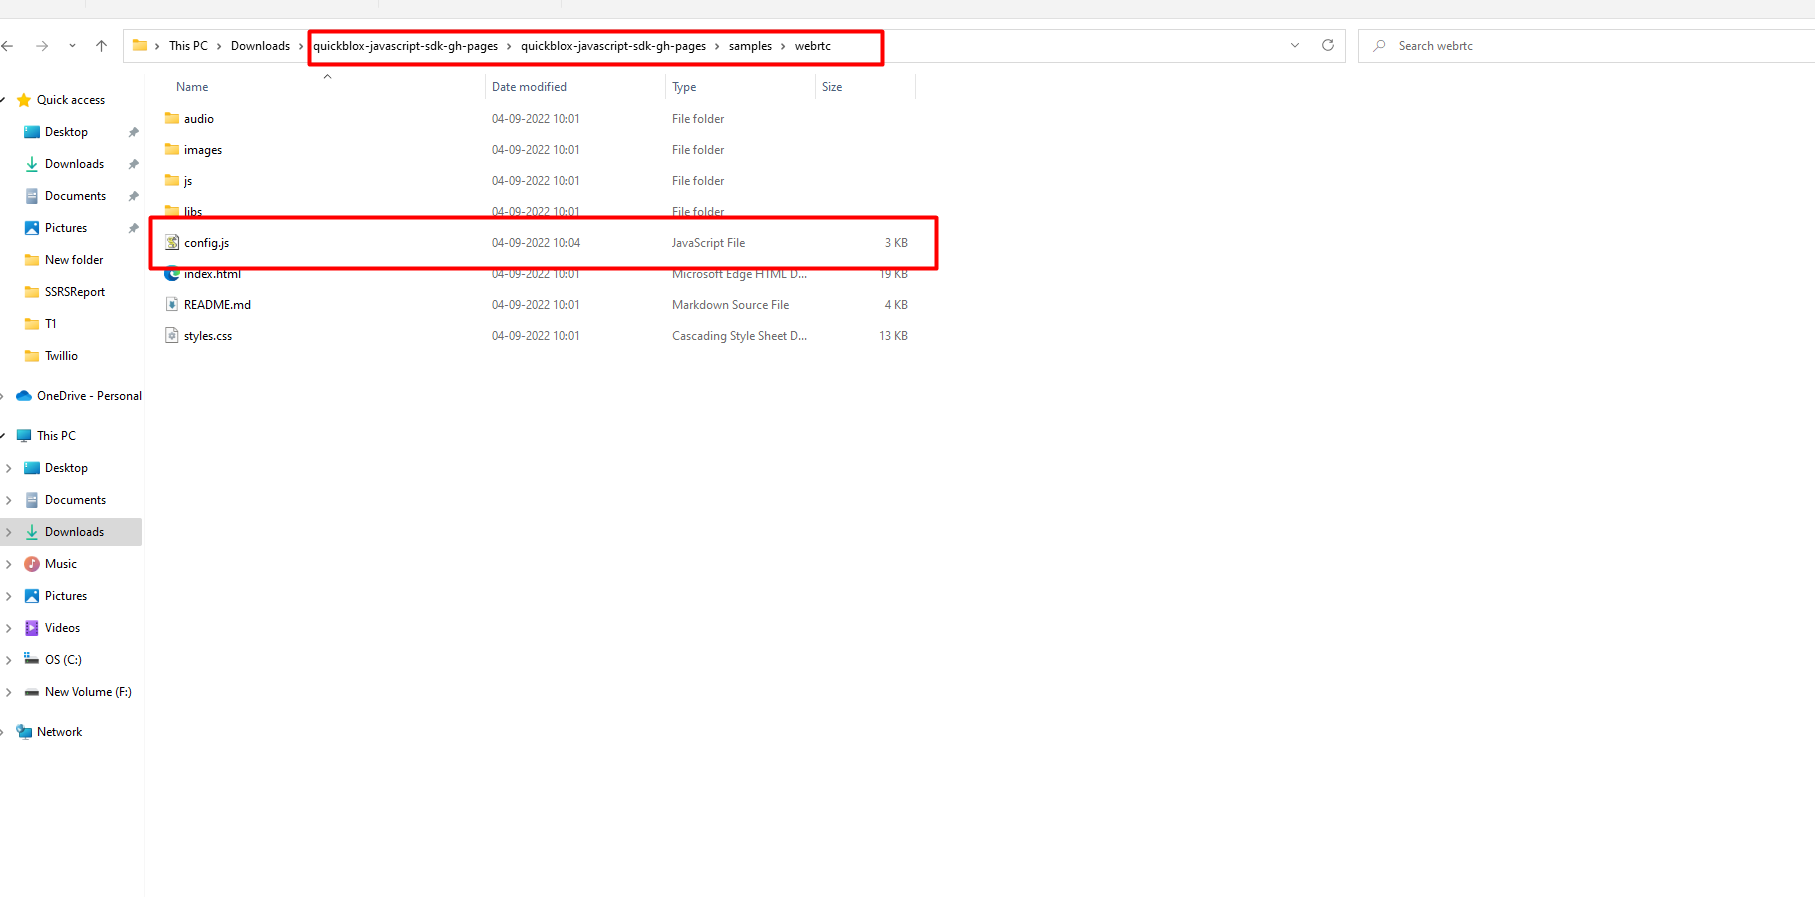Viewport: 1815px width, 897px height.
Task: Sort files by Date modified column
Action: [x=529, y=87]
